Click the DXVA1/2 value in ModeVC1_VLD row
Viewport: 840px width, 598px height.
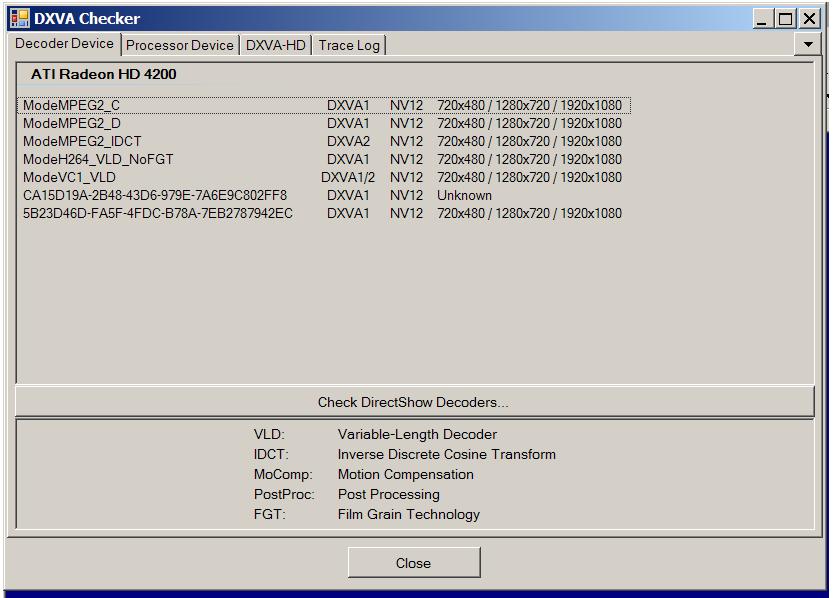(348, 177)
